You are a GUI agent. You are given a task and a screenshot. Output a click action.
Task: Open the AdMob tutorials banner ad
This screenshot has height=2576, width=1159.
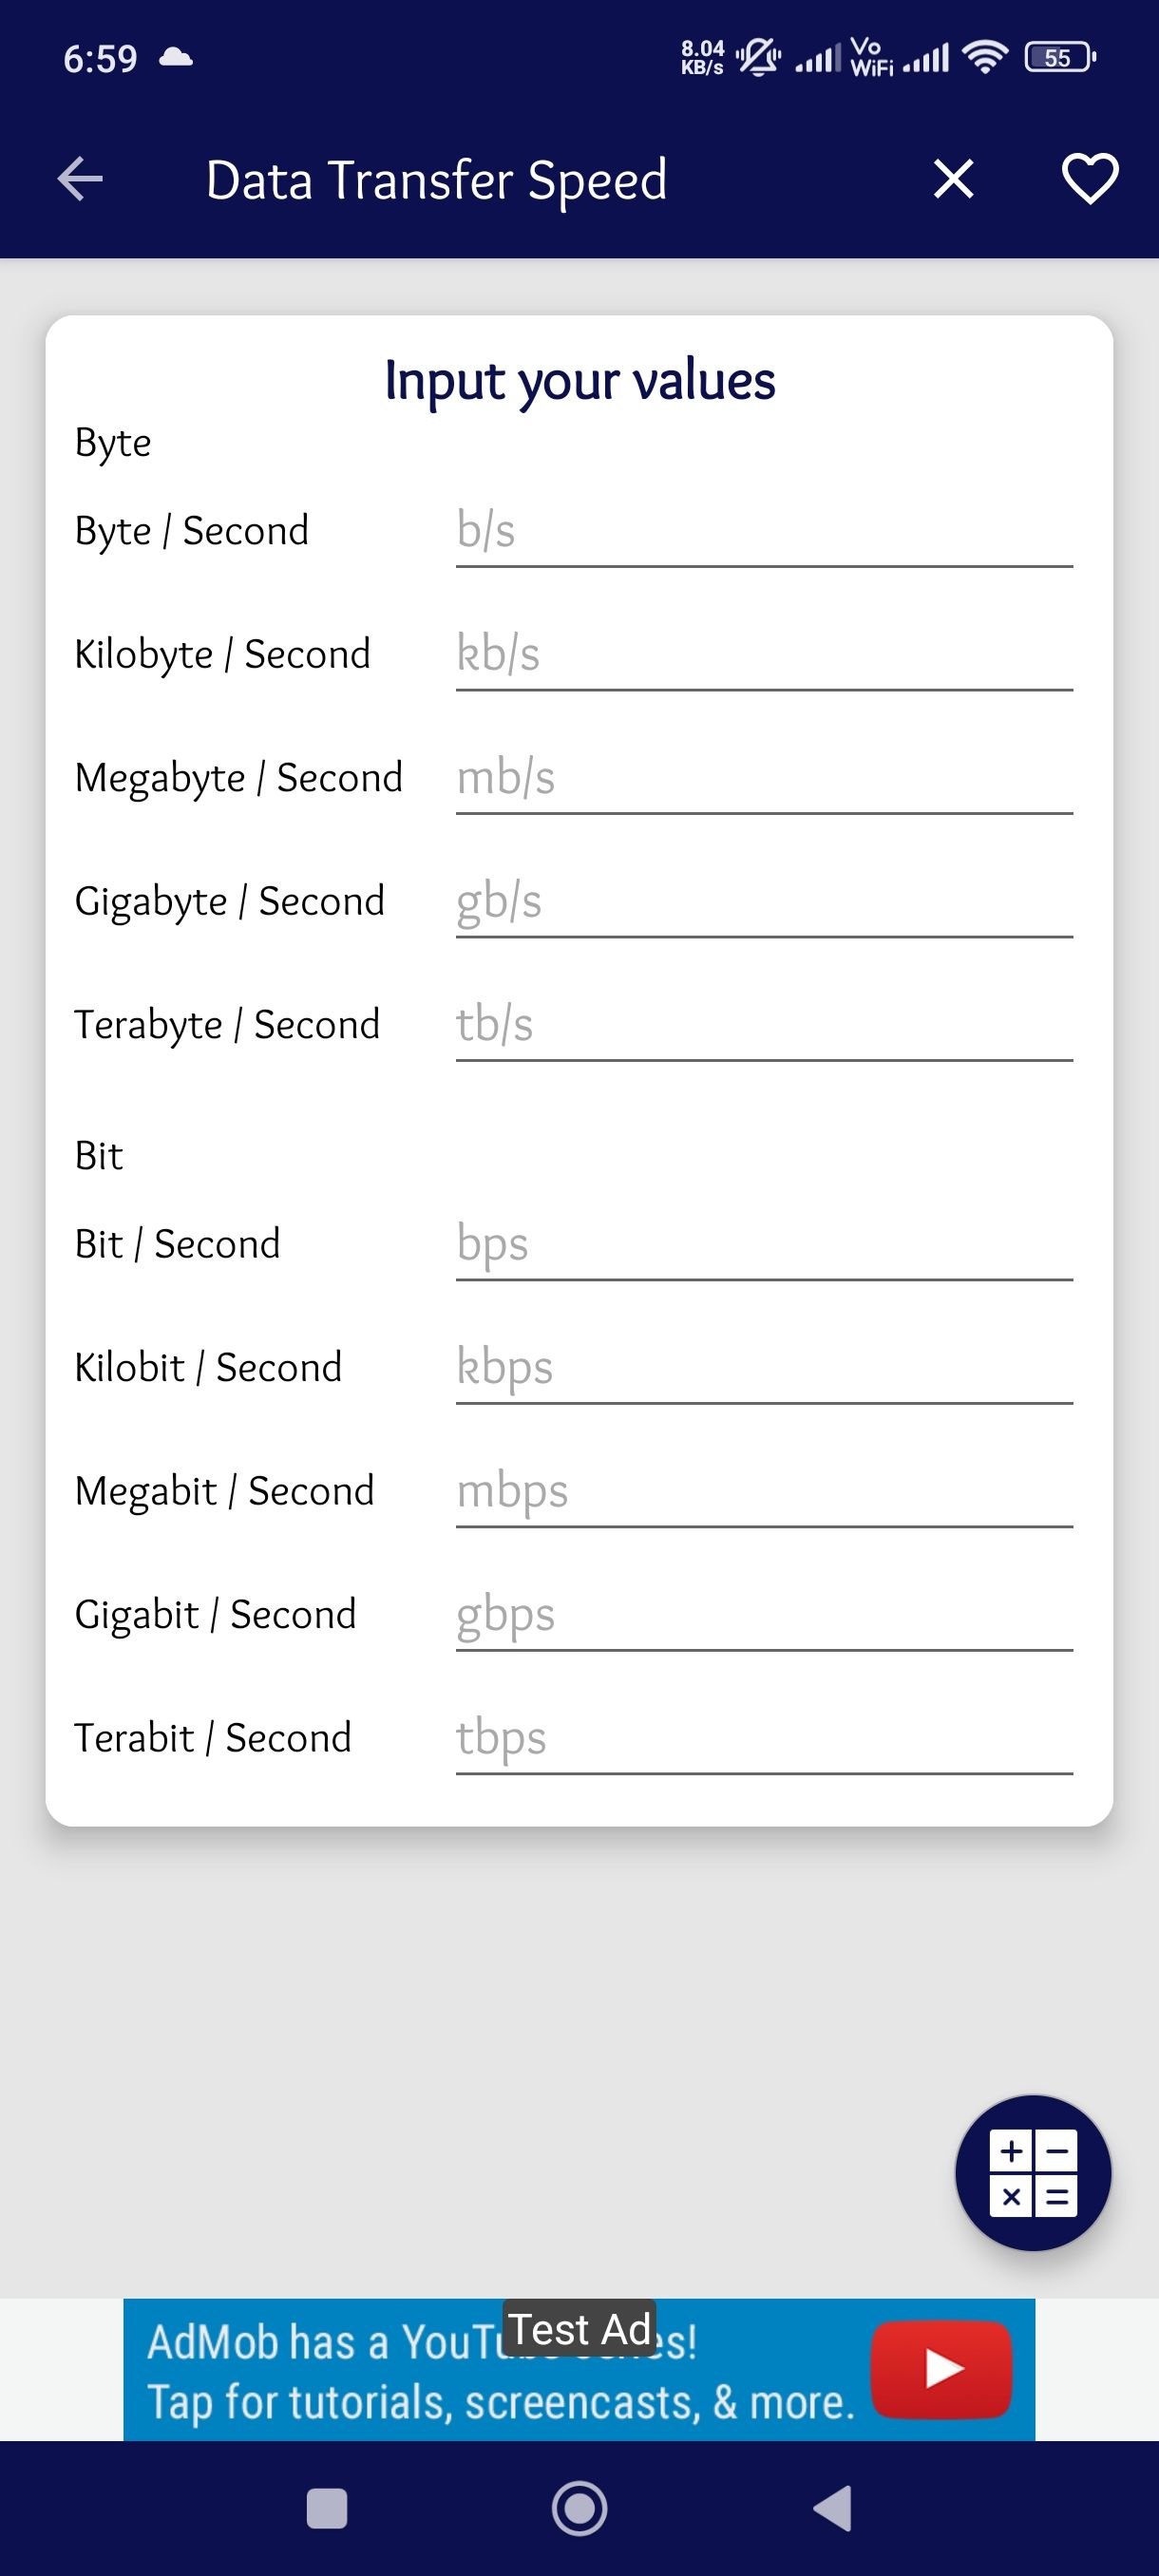point(500,2372)
